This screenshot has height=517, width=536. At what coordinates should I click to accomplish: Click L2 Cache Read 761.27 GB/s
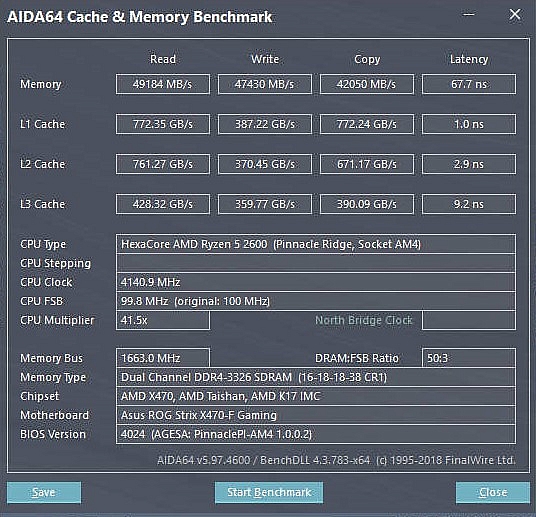[163, 164]
